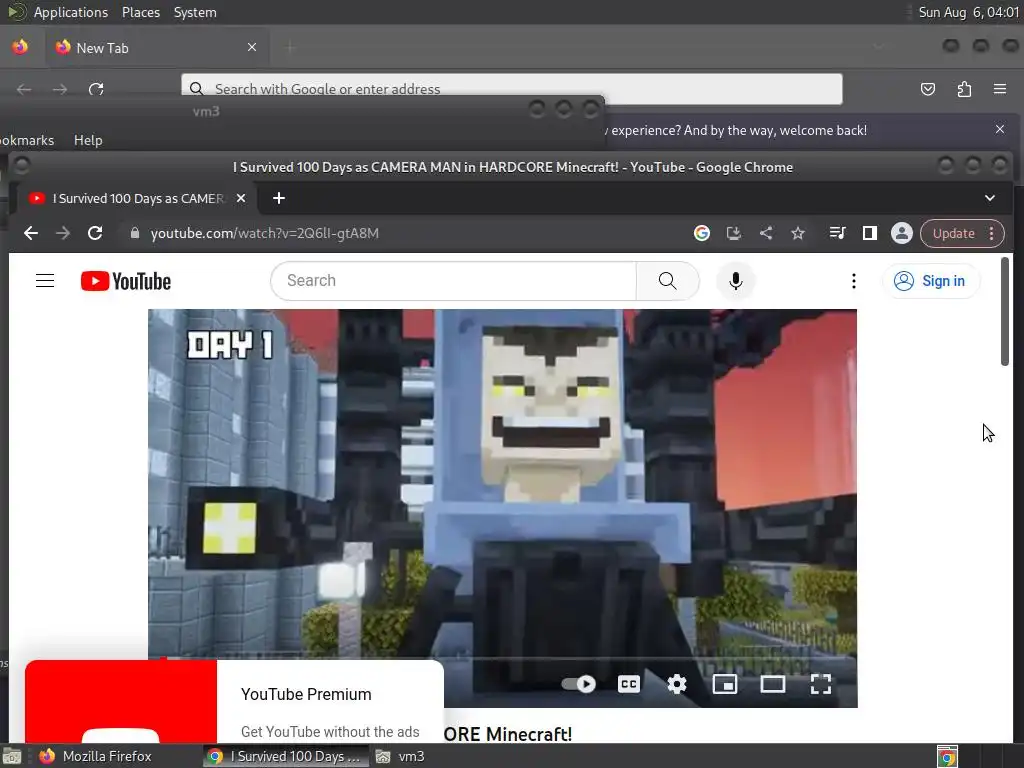Share this page from Chrome toolbar
1024x768 pixels.
click(766, 233)
